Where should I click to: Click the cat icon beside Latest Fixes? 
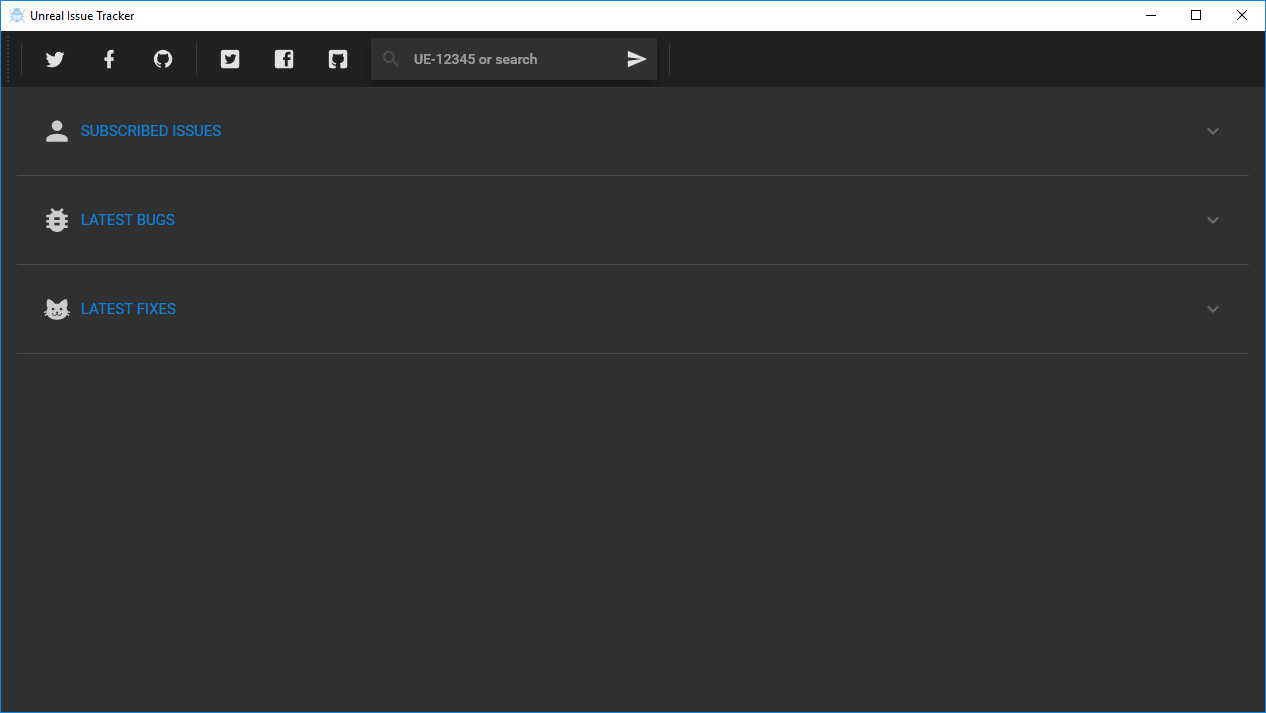coord(57,309)
